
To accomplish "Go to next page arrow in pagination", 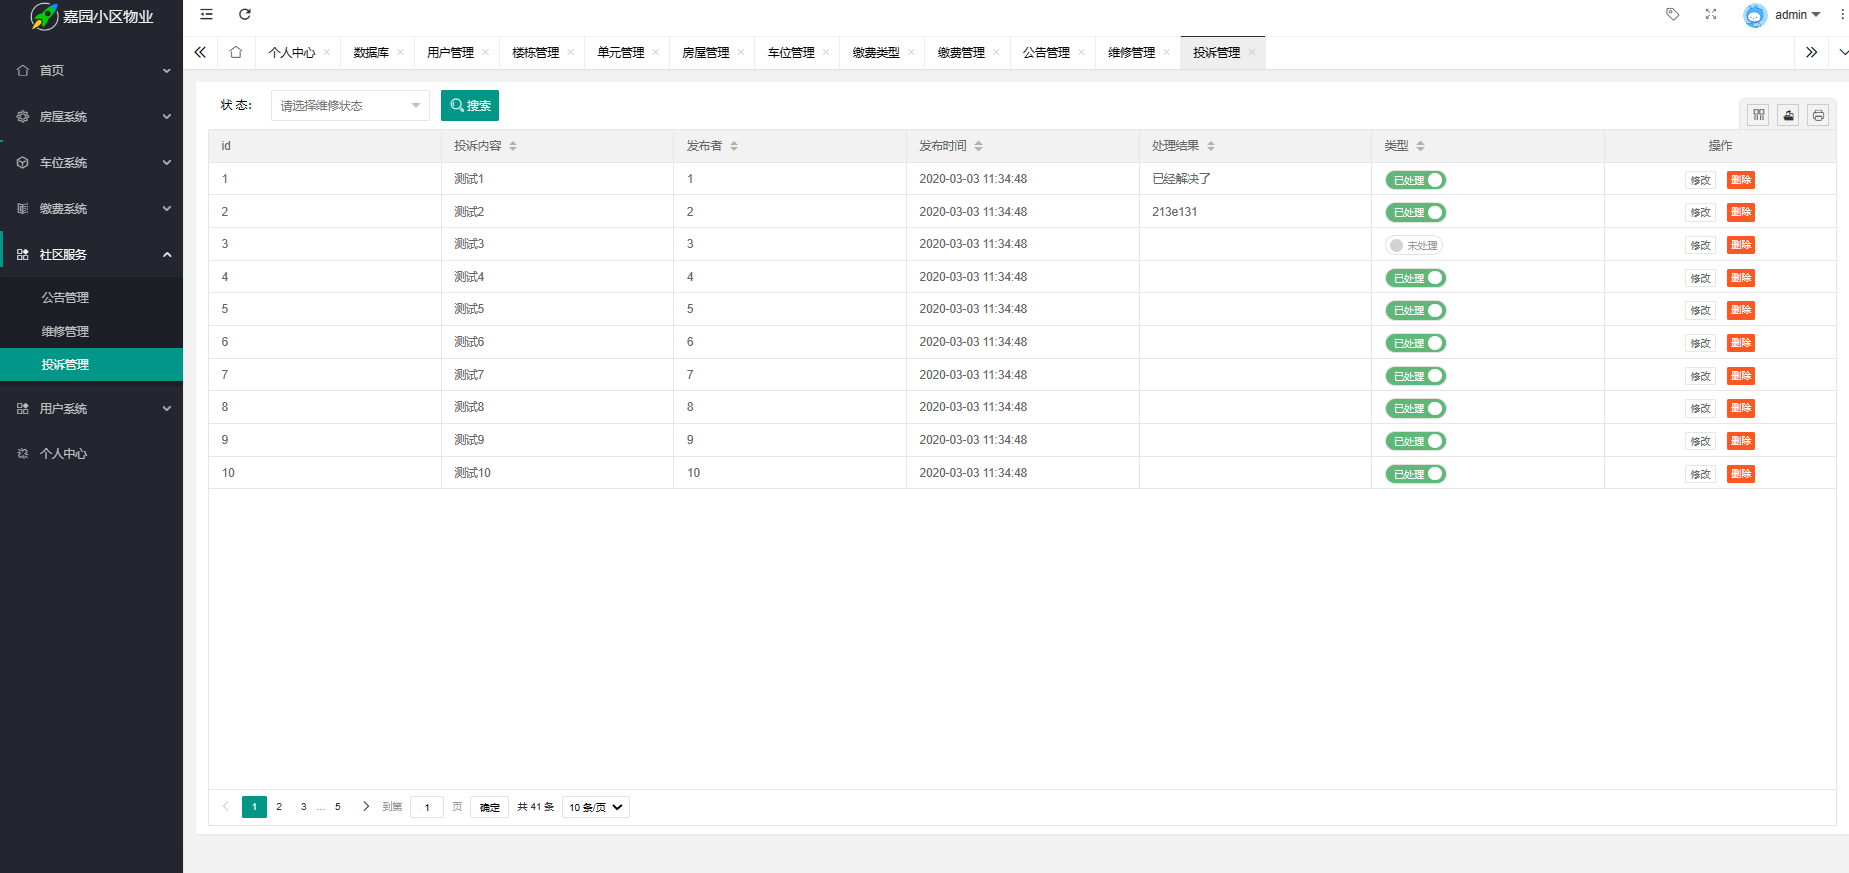I will coord(366,806).
